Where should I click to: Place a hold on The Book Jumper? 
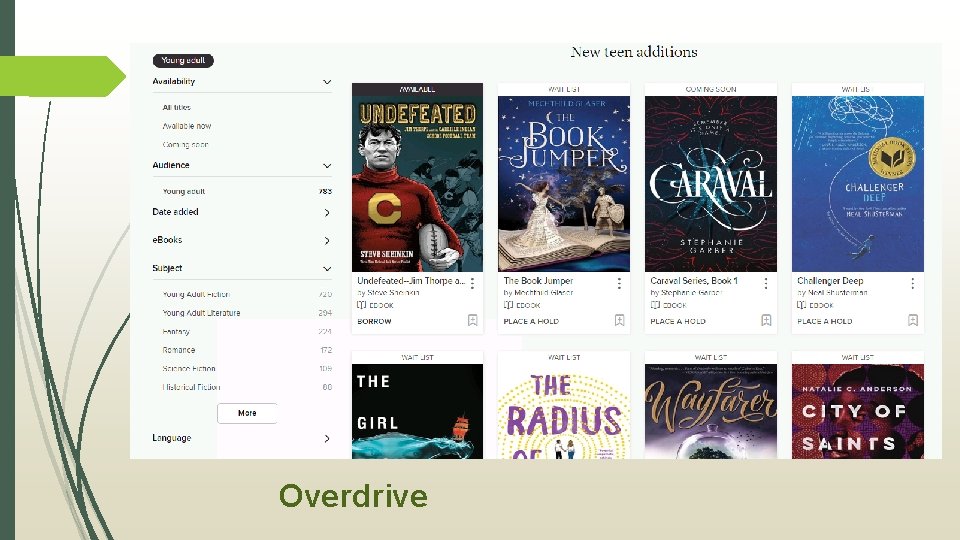(x=531, y=321)
